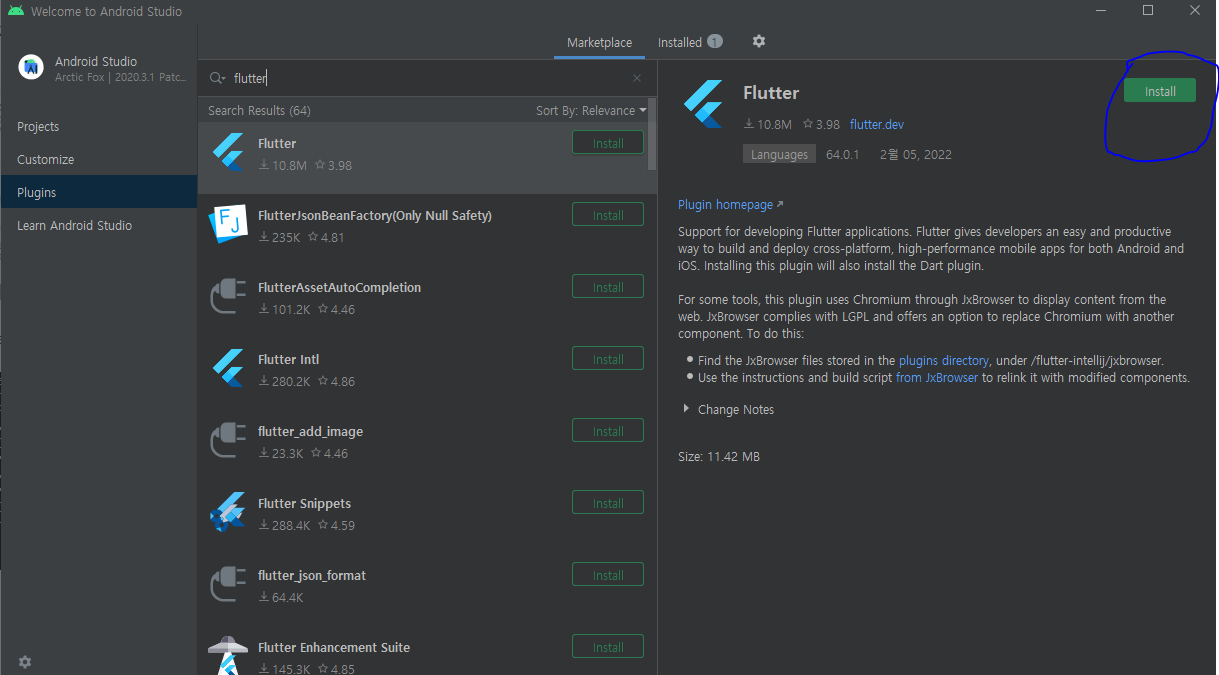Select the Plugins section
This screenshot has height=675, width=1219.
click(x=99, y=193)
